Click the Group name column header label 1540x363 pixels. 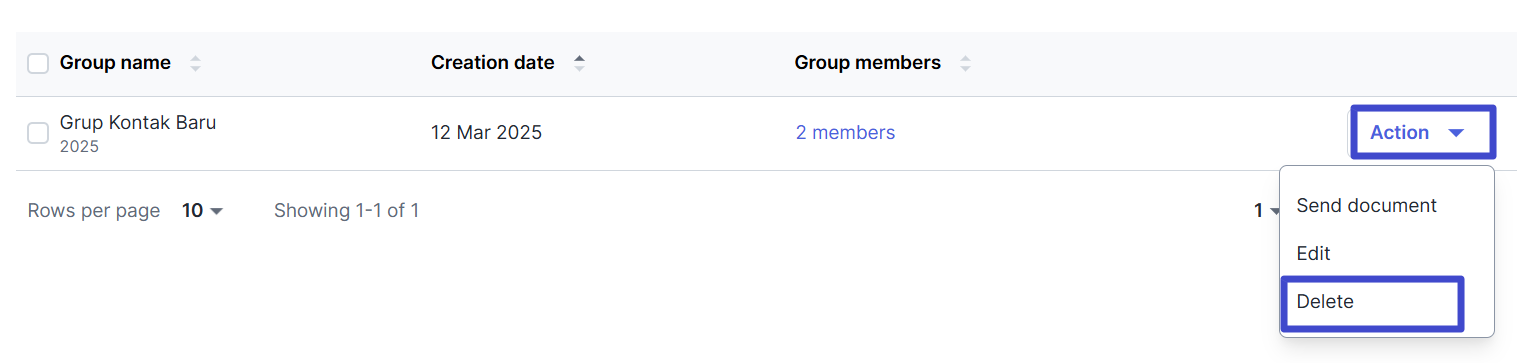115,63
